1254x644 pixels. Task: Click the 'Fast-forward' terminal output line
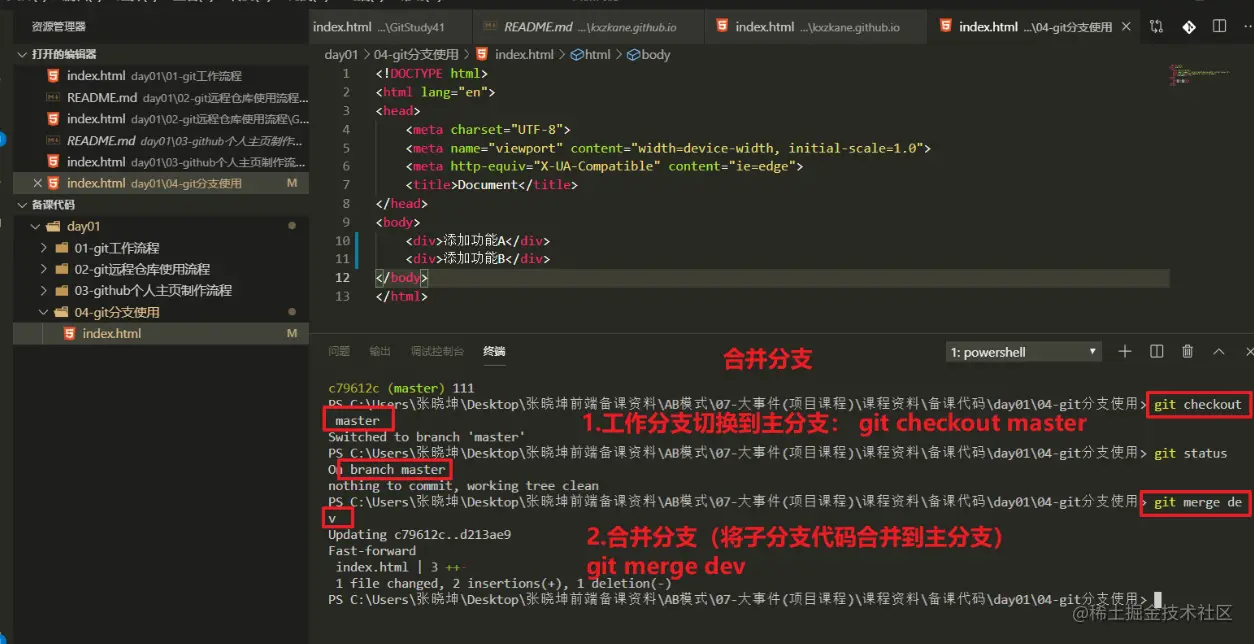pos(372,551)
